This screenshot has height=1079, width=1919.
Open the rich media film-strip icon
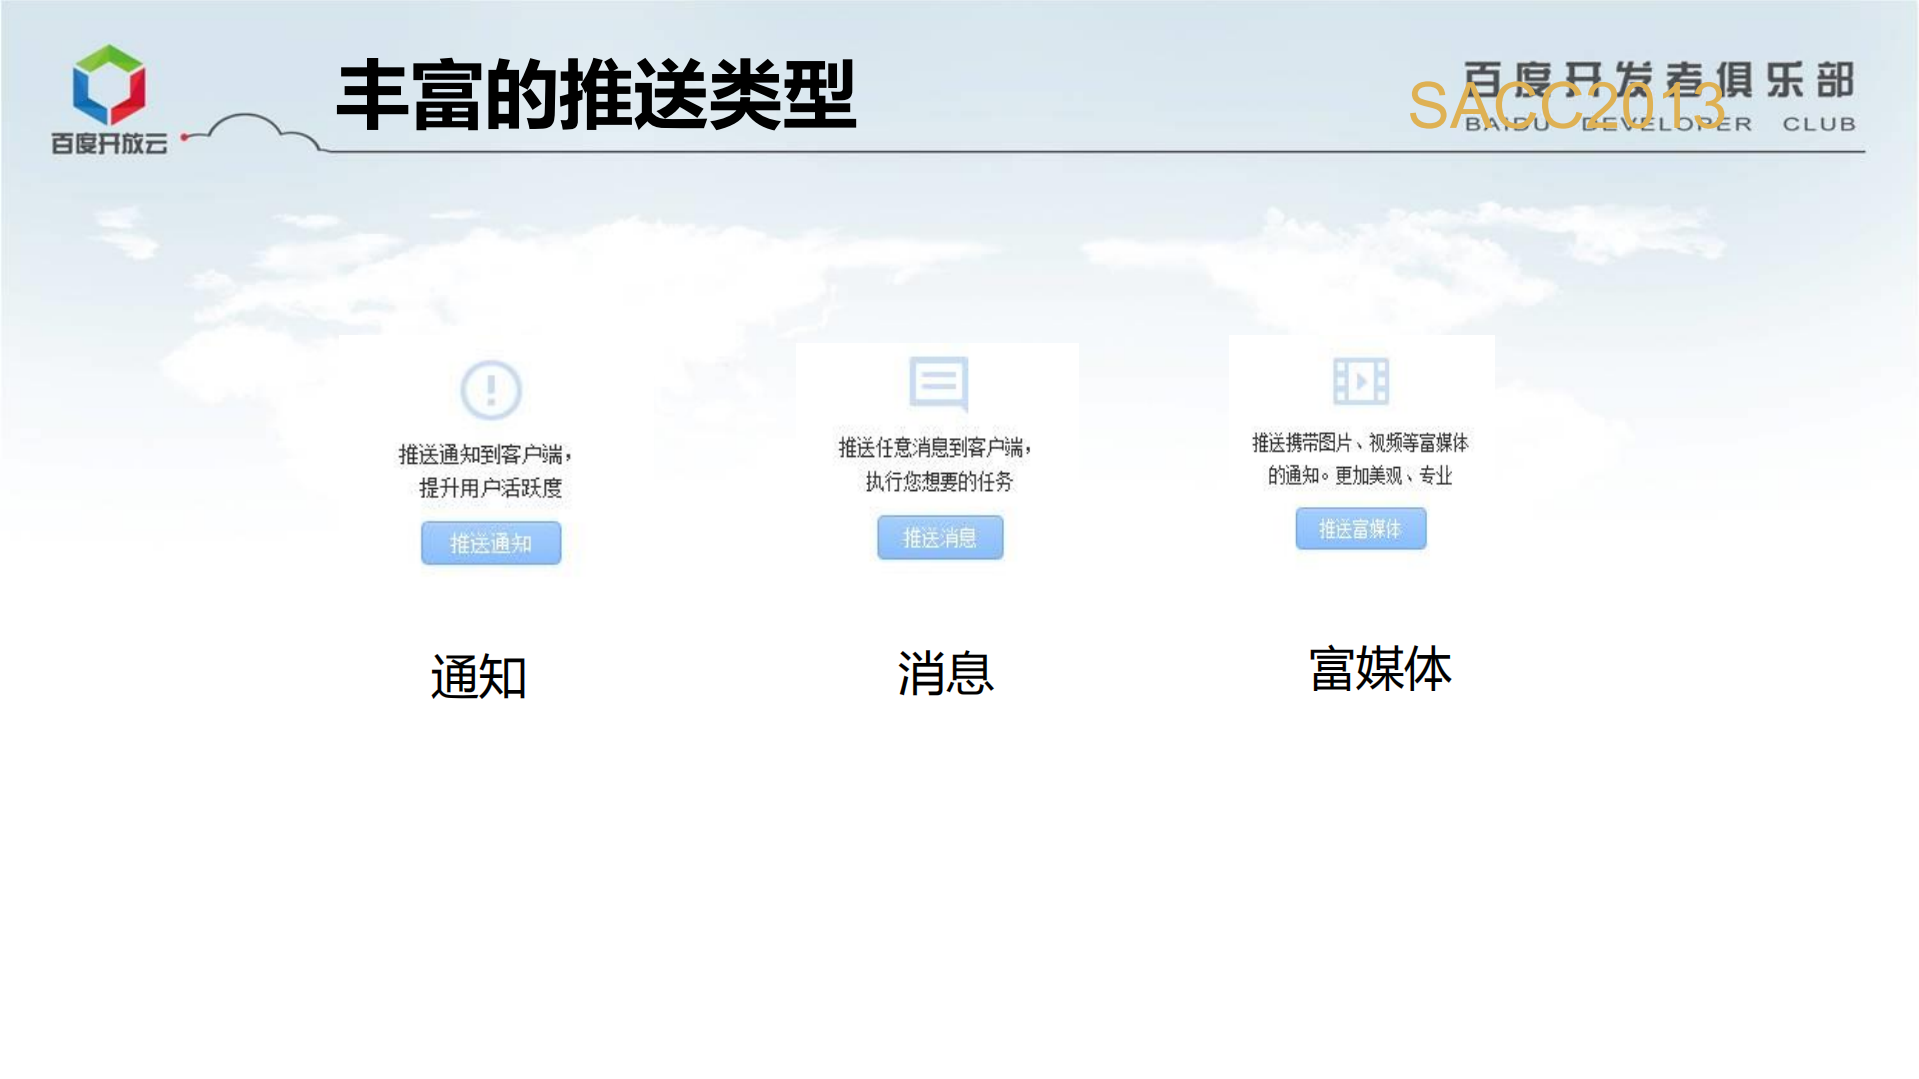(1360, 381)
